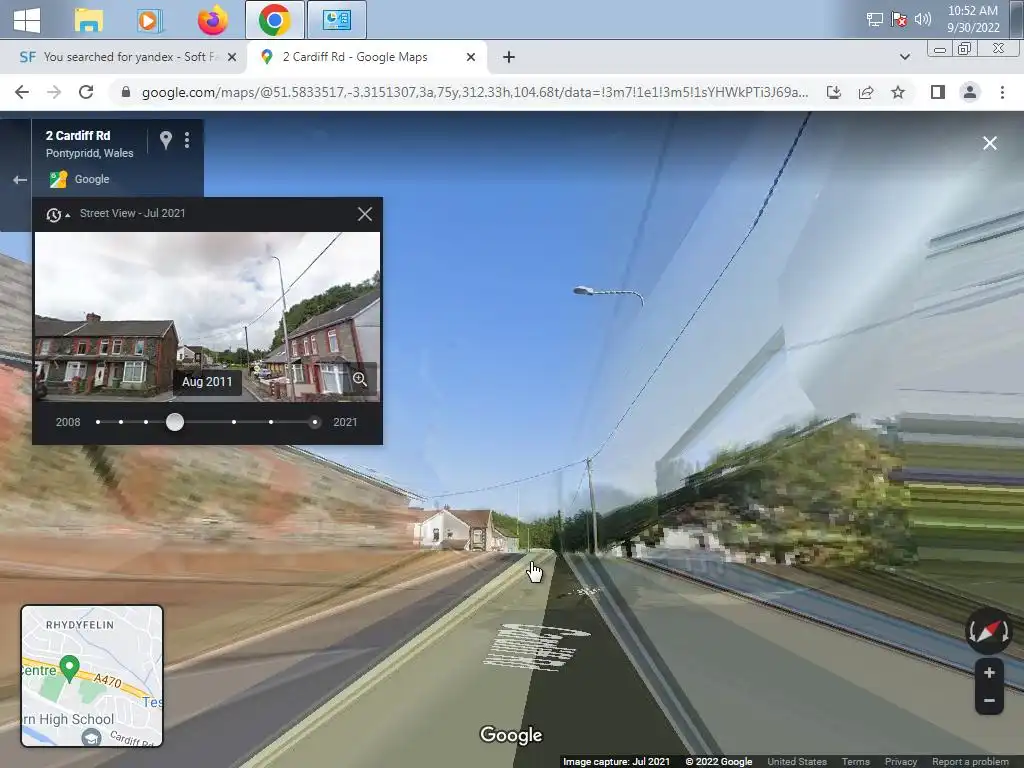This screenshot has height=768, width=1024.
Task: Go forward in browser history
Action: (54, 92)
